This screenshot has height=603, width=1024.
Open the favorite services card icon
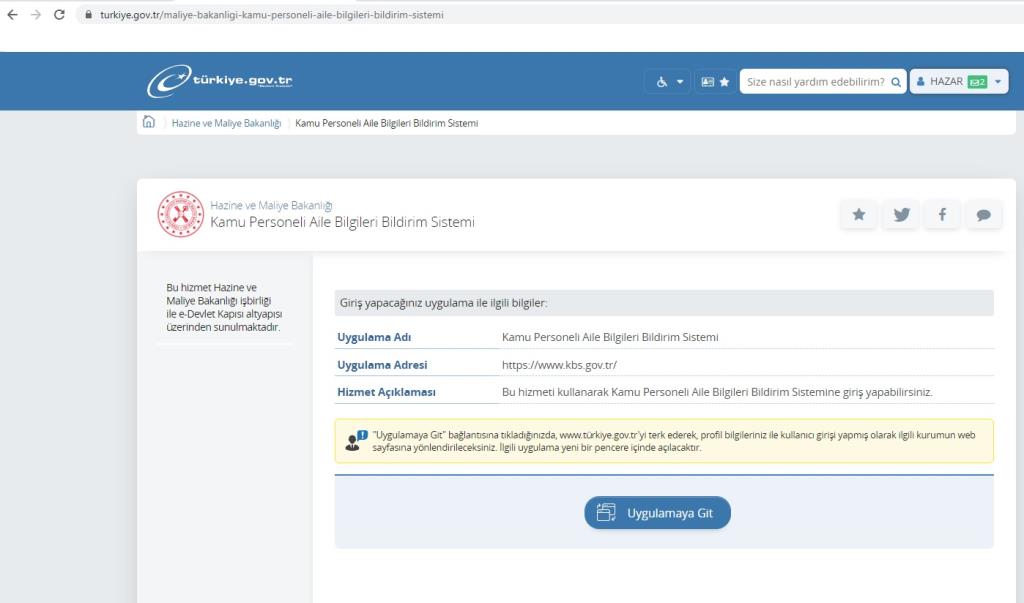click(x=715, y=82)
